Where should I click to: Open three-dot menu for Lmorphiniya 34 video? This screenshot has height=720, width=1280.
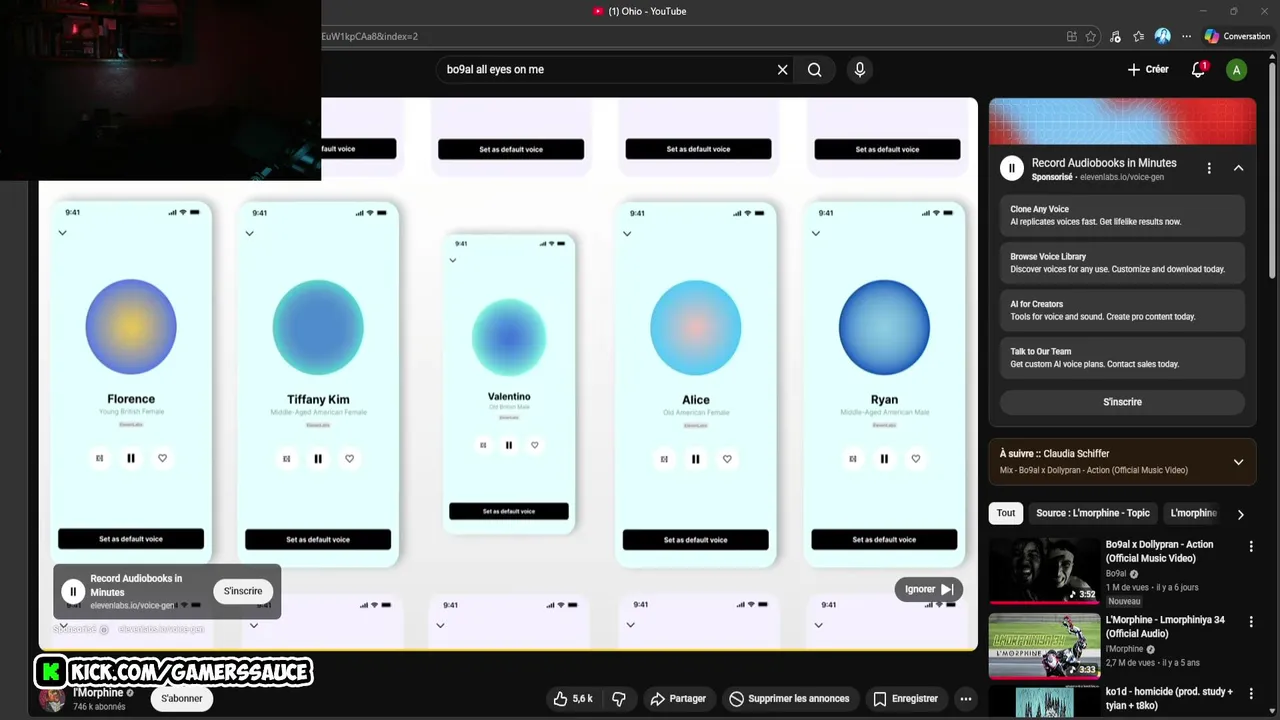[1251, 622]
